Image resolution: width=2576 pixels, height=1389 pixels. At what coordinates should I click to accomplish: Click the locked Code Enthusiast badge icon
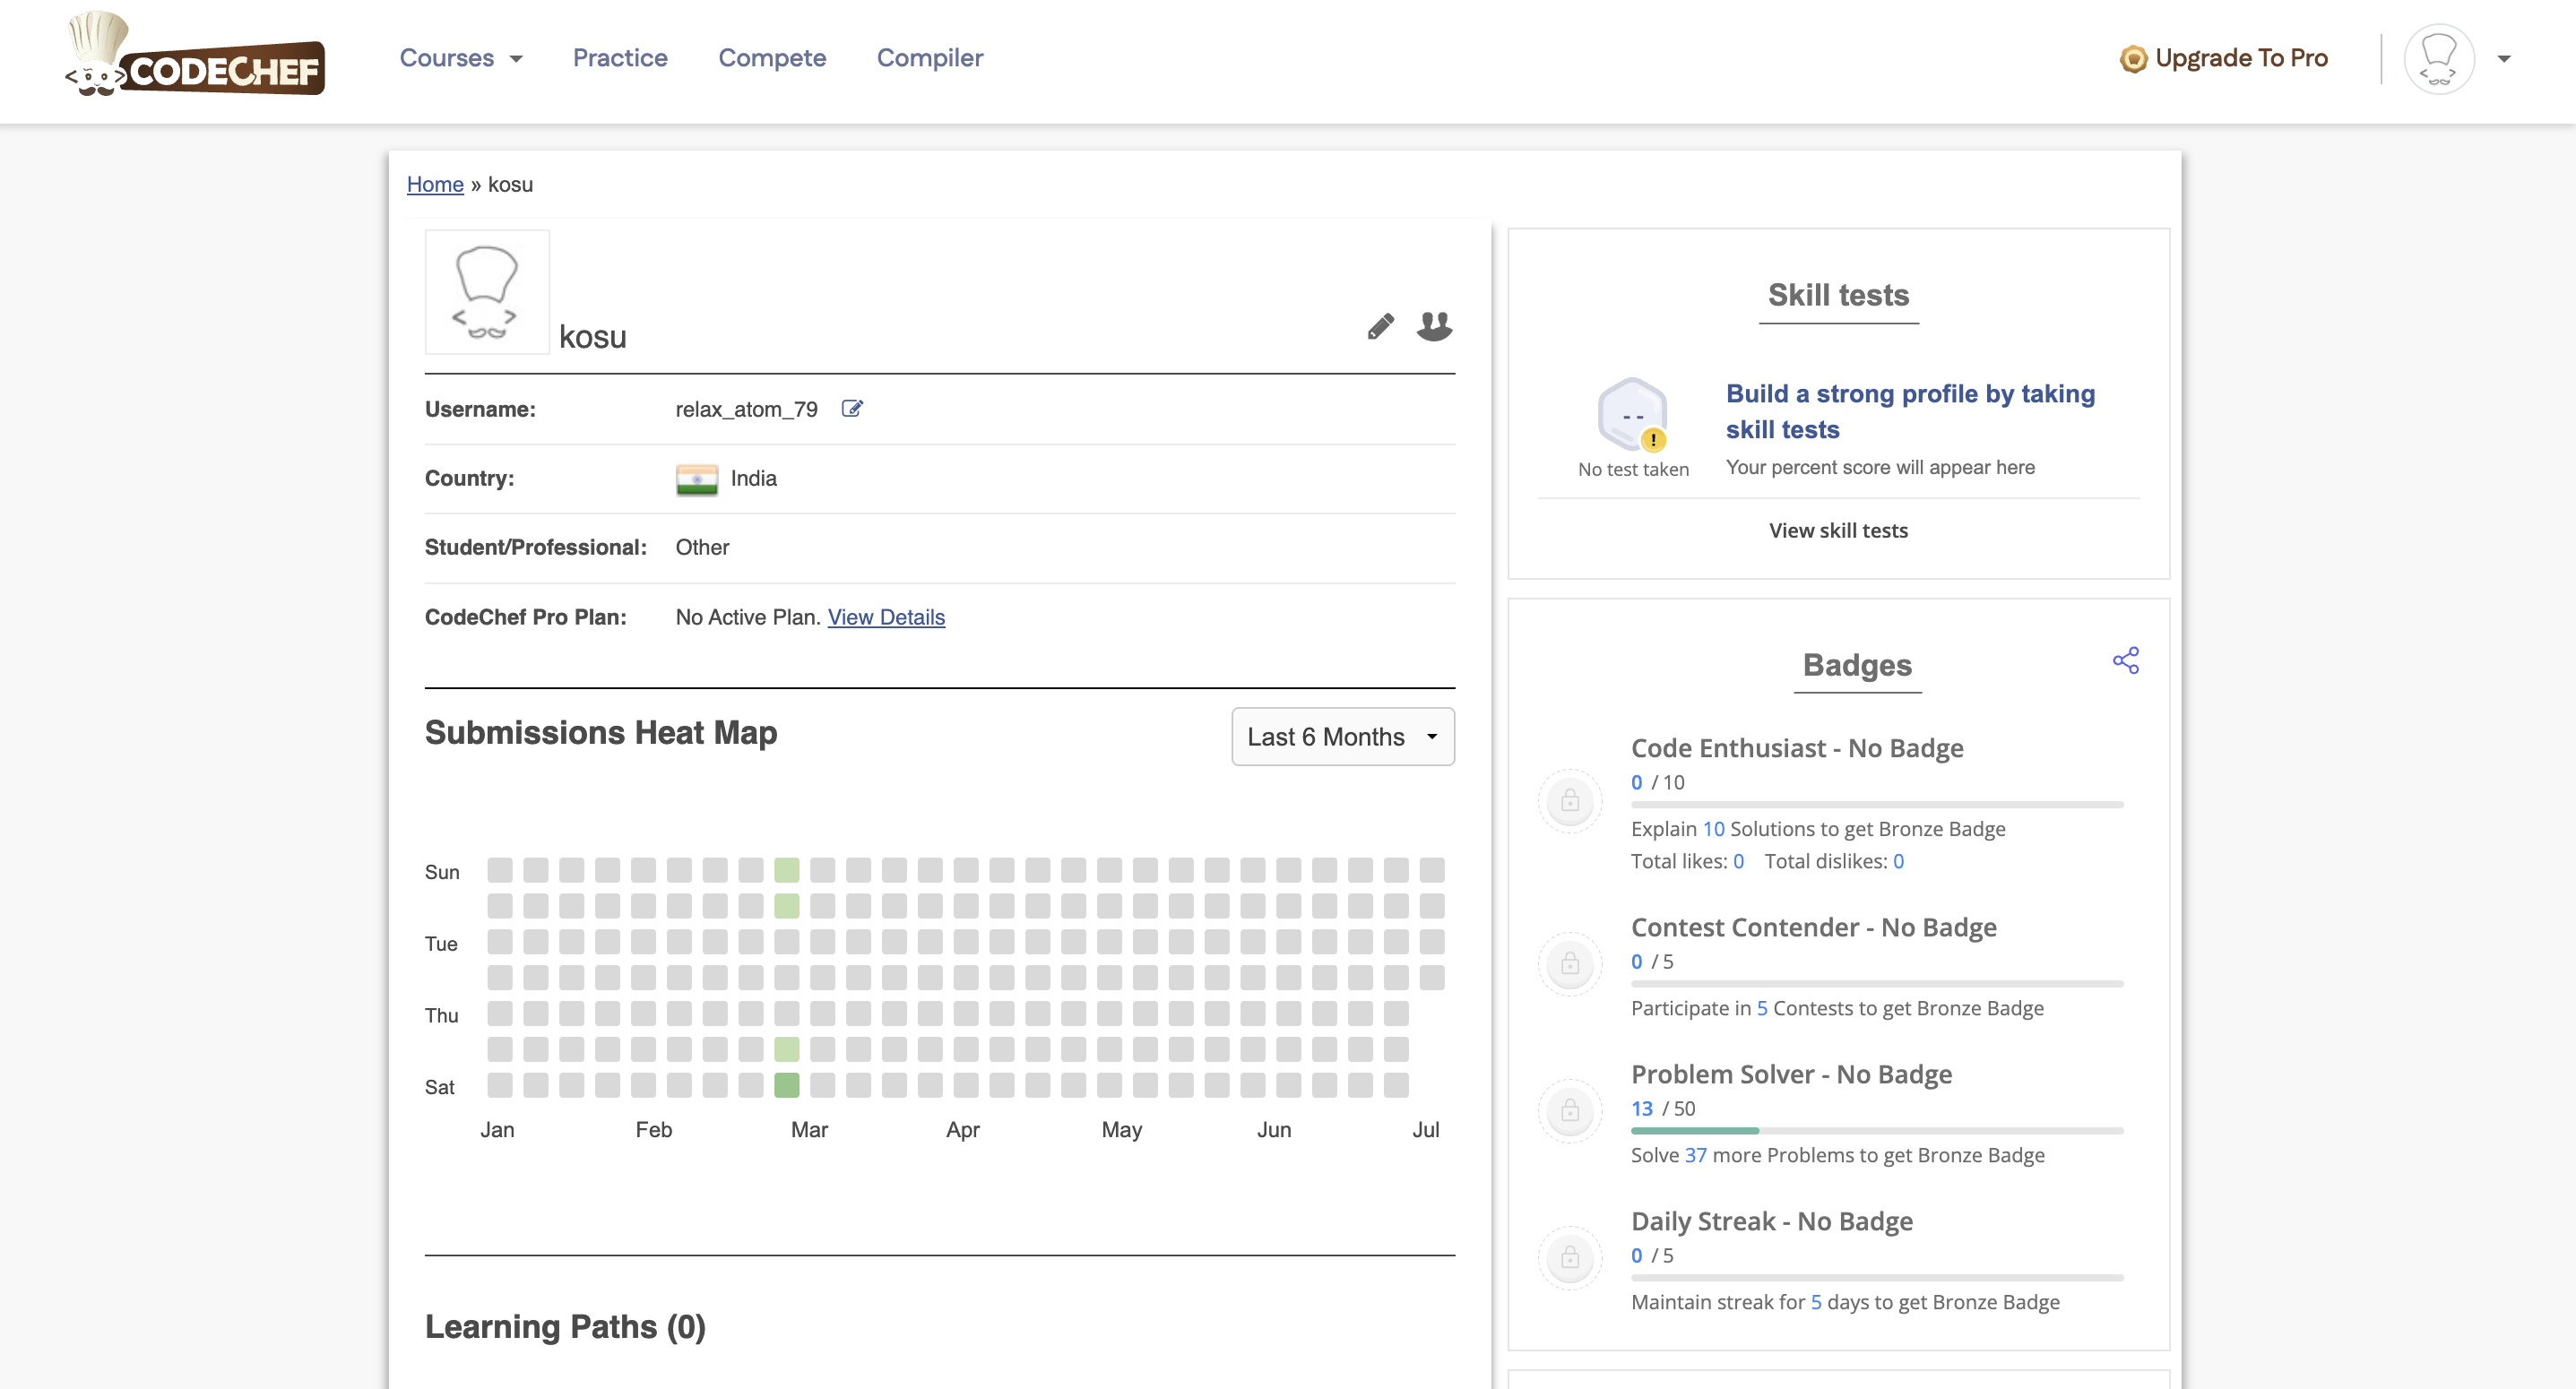click(1570, 800)
